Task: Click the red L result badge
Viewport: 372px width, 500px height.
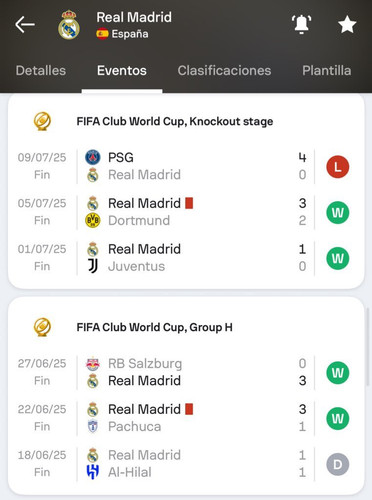Action: [x=338, y=166]
